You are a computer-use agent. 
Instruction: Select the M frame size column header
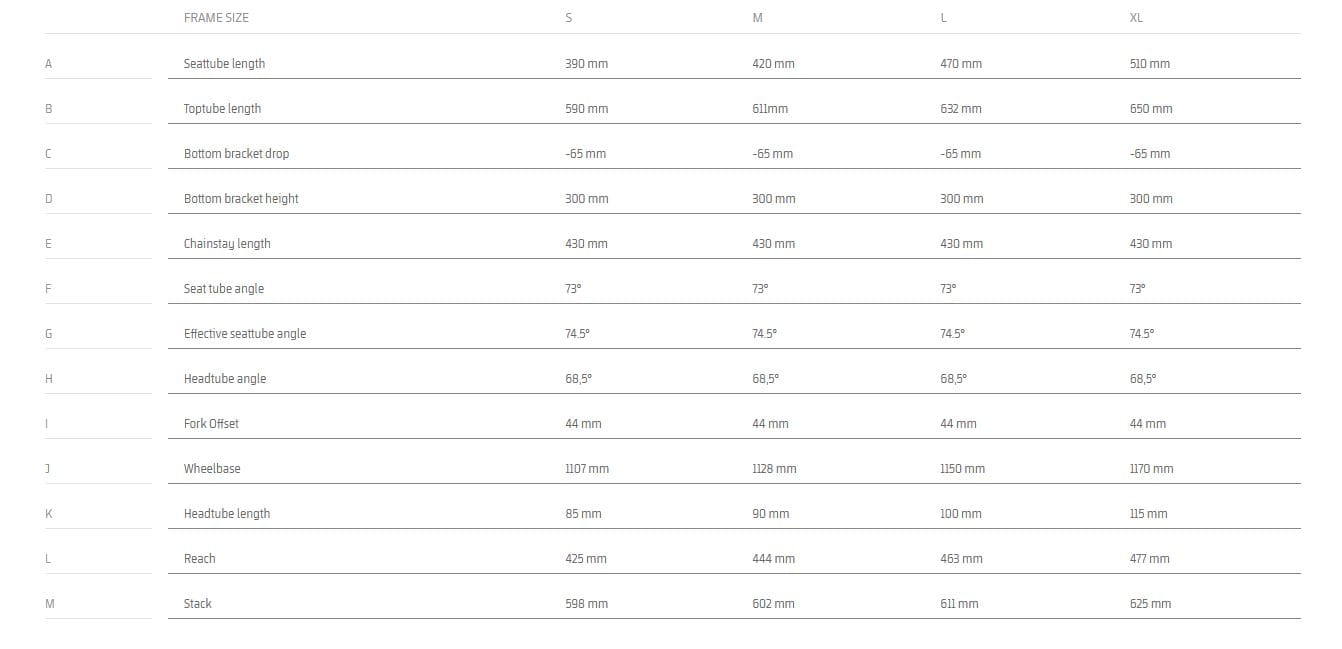pyautogui.click(x=757, y=18)
